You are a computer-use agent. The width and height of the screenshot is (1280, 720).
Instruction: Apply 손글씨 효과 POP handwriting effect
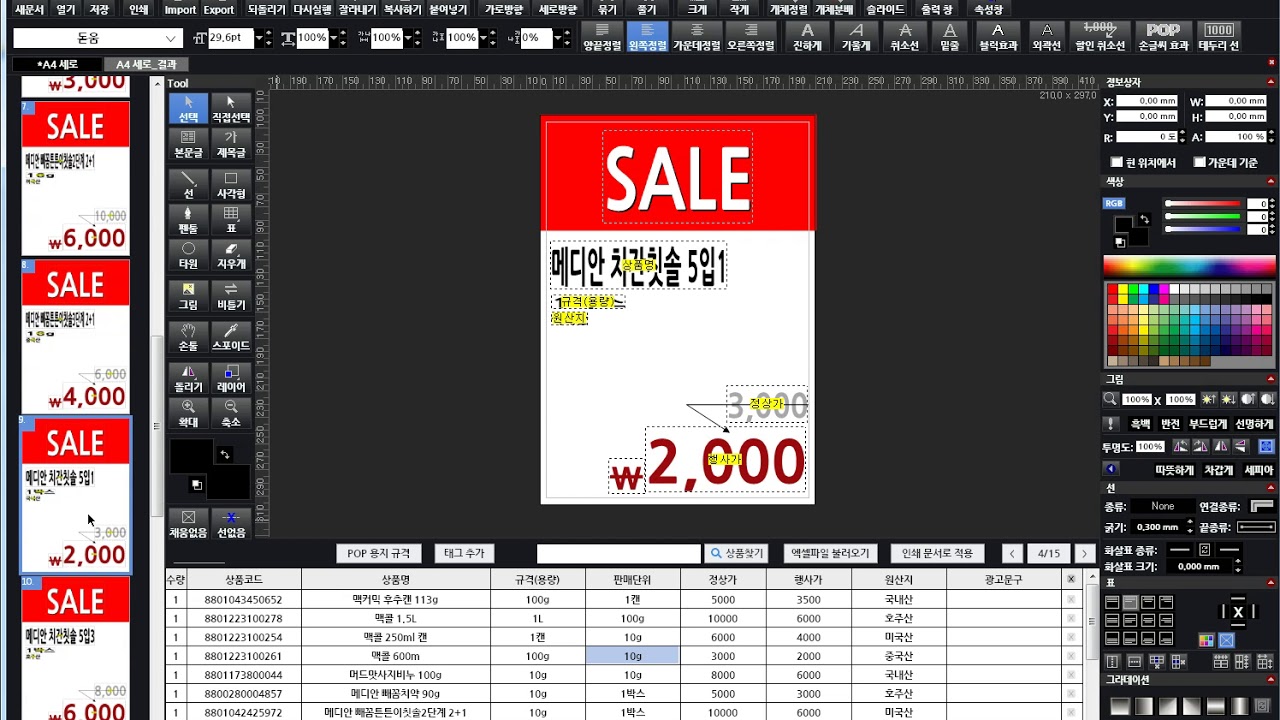(x=1164, y=38)
